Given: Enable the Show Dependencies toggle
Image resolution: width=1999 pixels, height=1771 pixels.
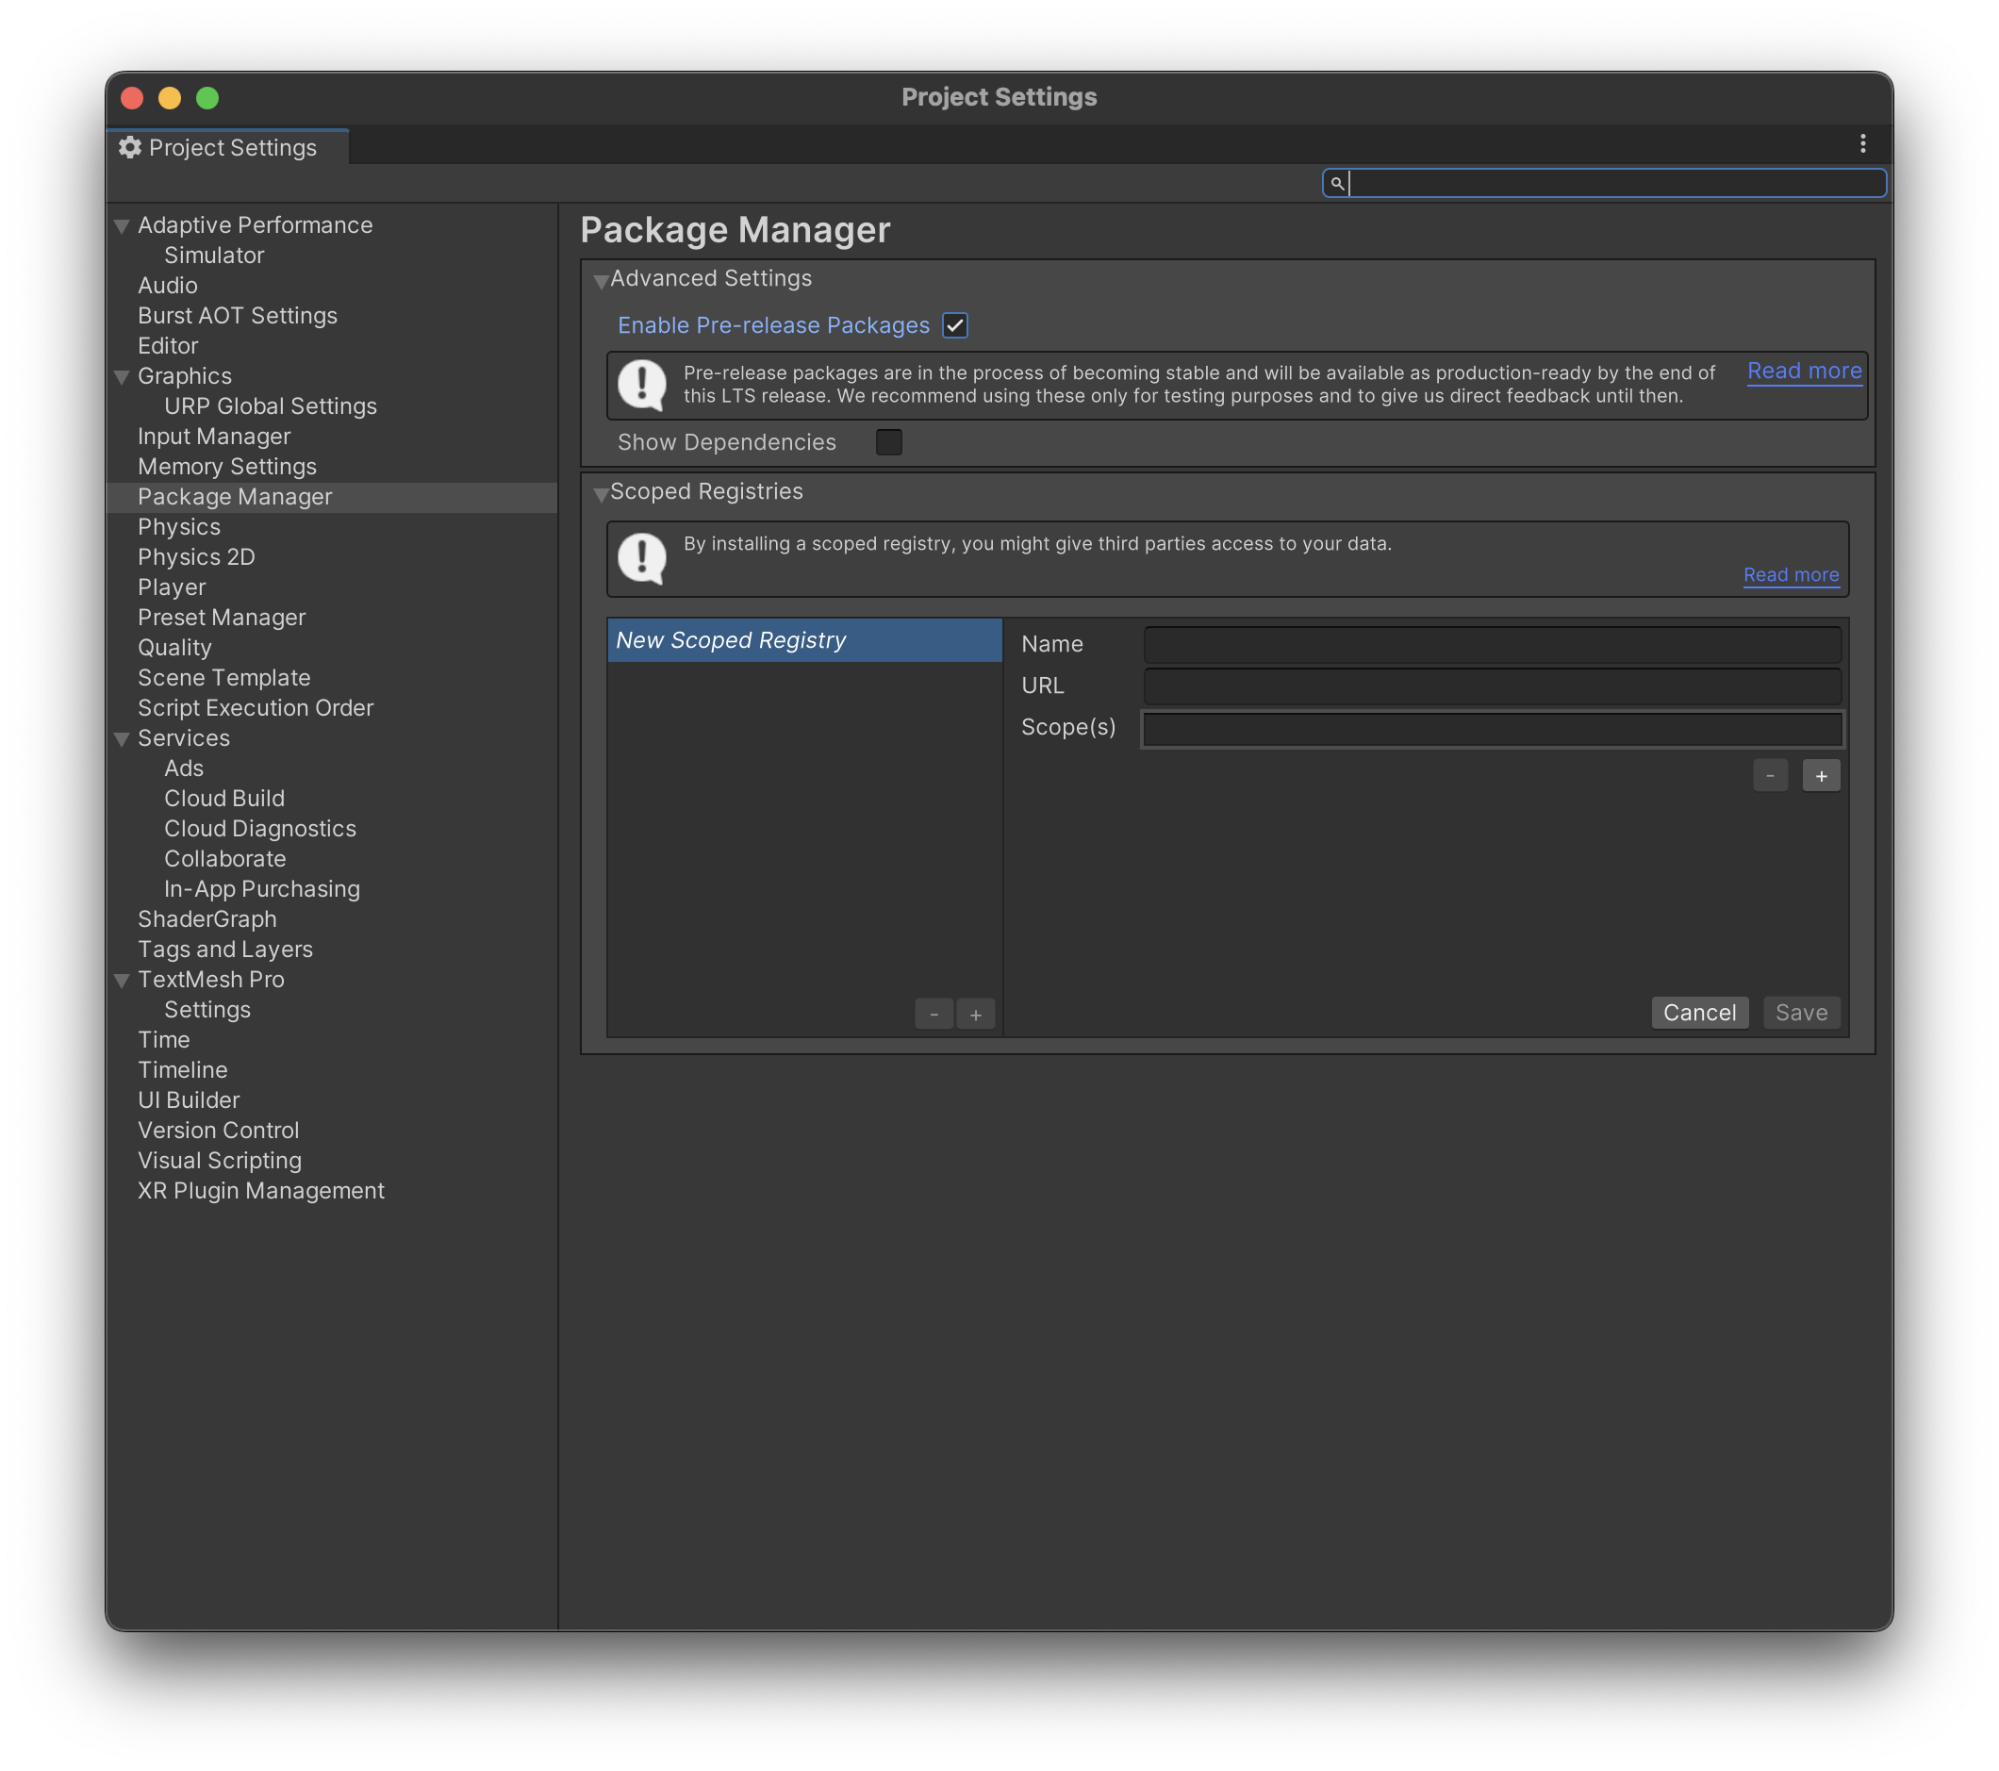Looking at the screenshot, I should (889, 443).
